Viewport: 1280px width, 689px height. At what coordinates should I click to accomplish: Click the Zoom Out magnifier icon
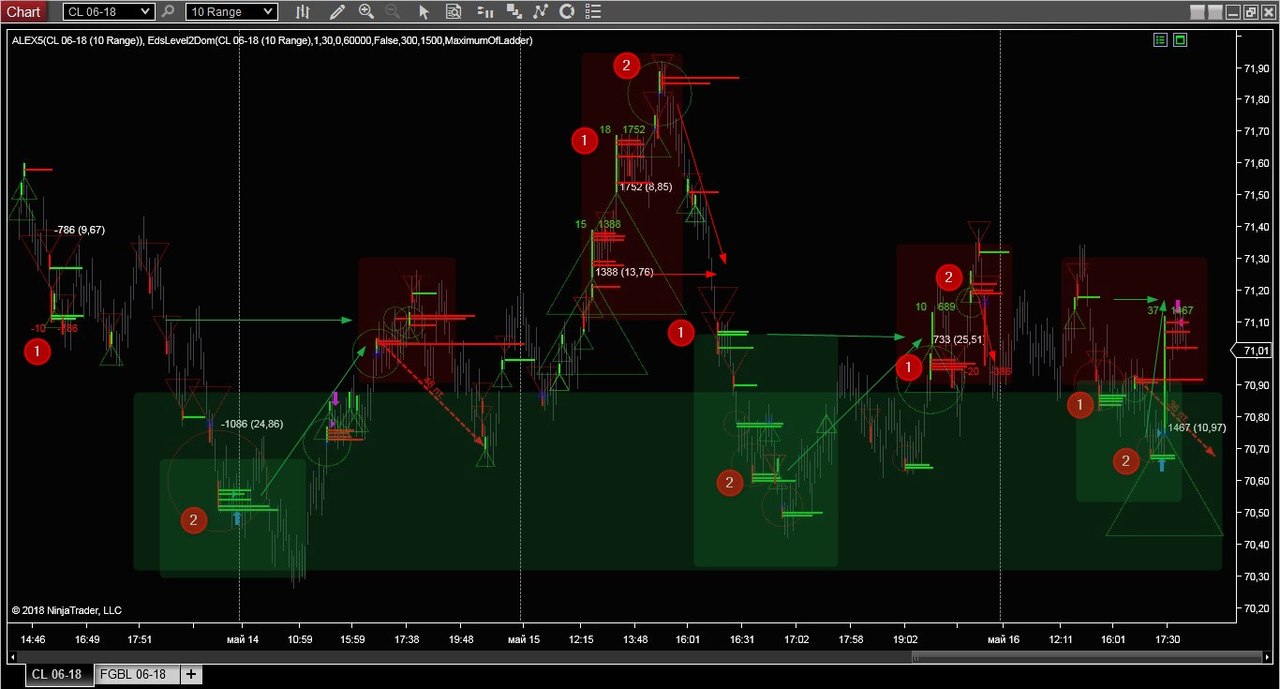point(392,12)
